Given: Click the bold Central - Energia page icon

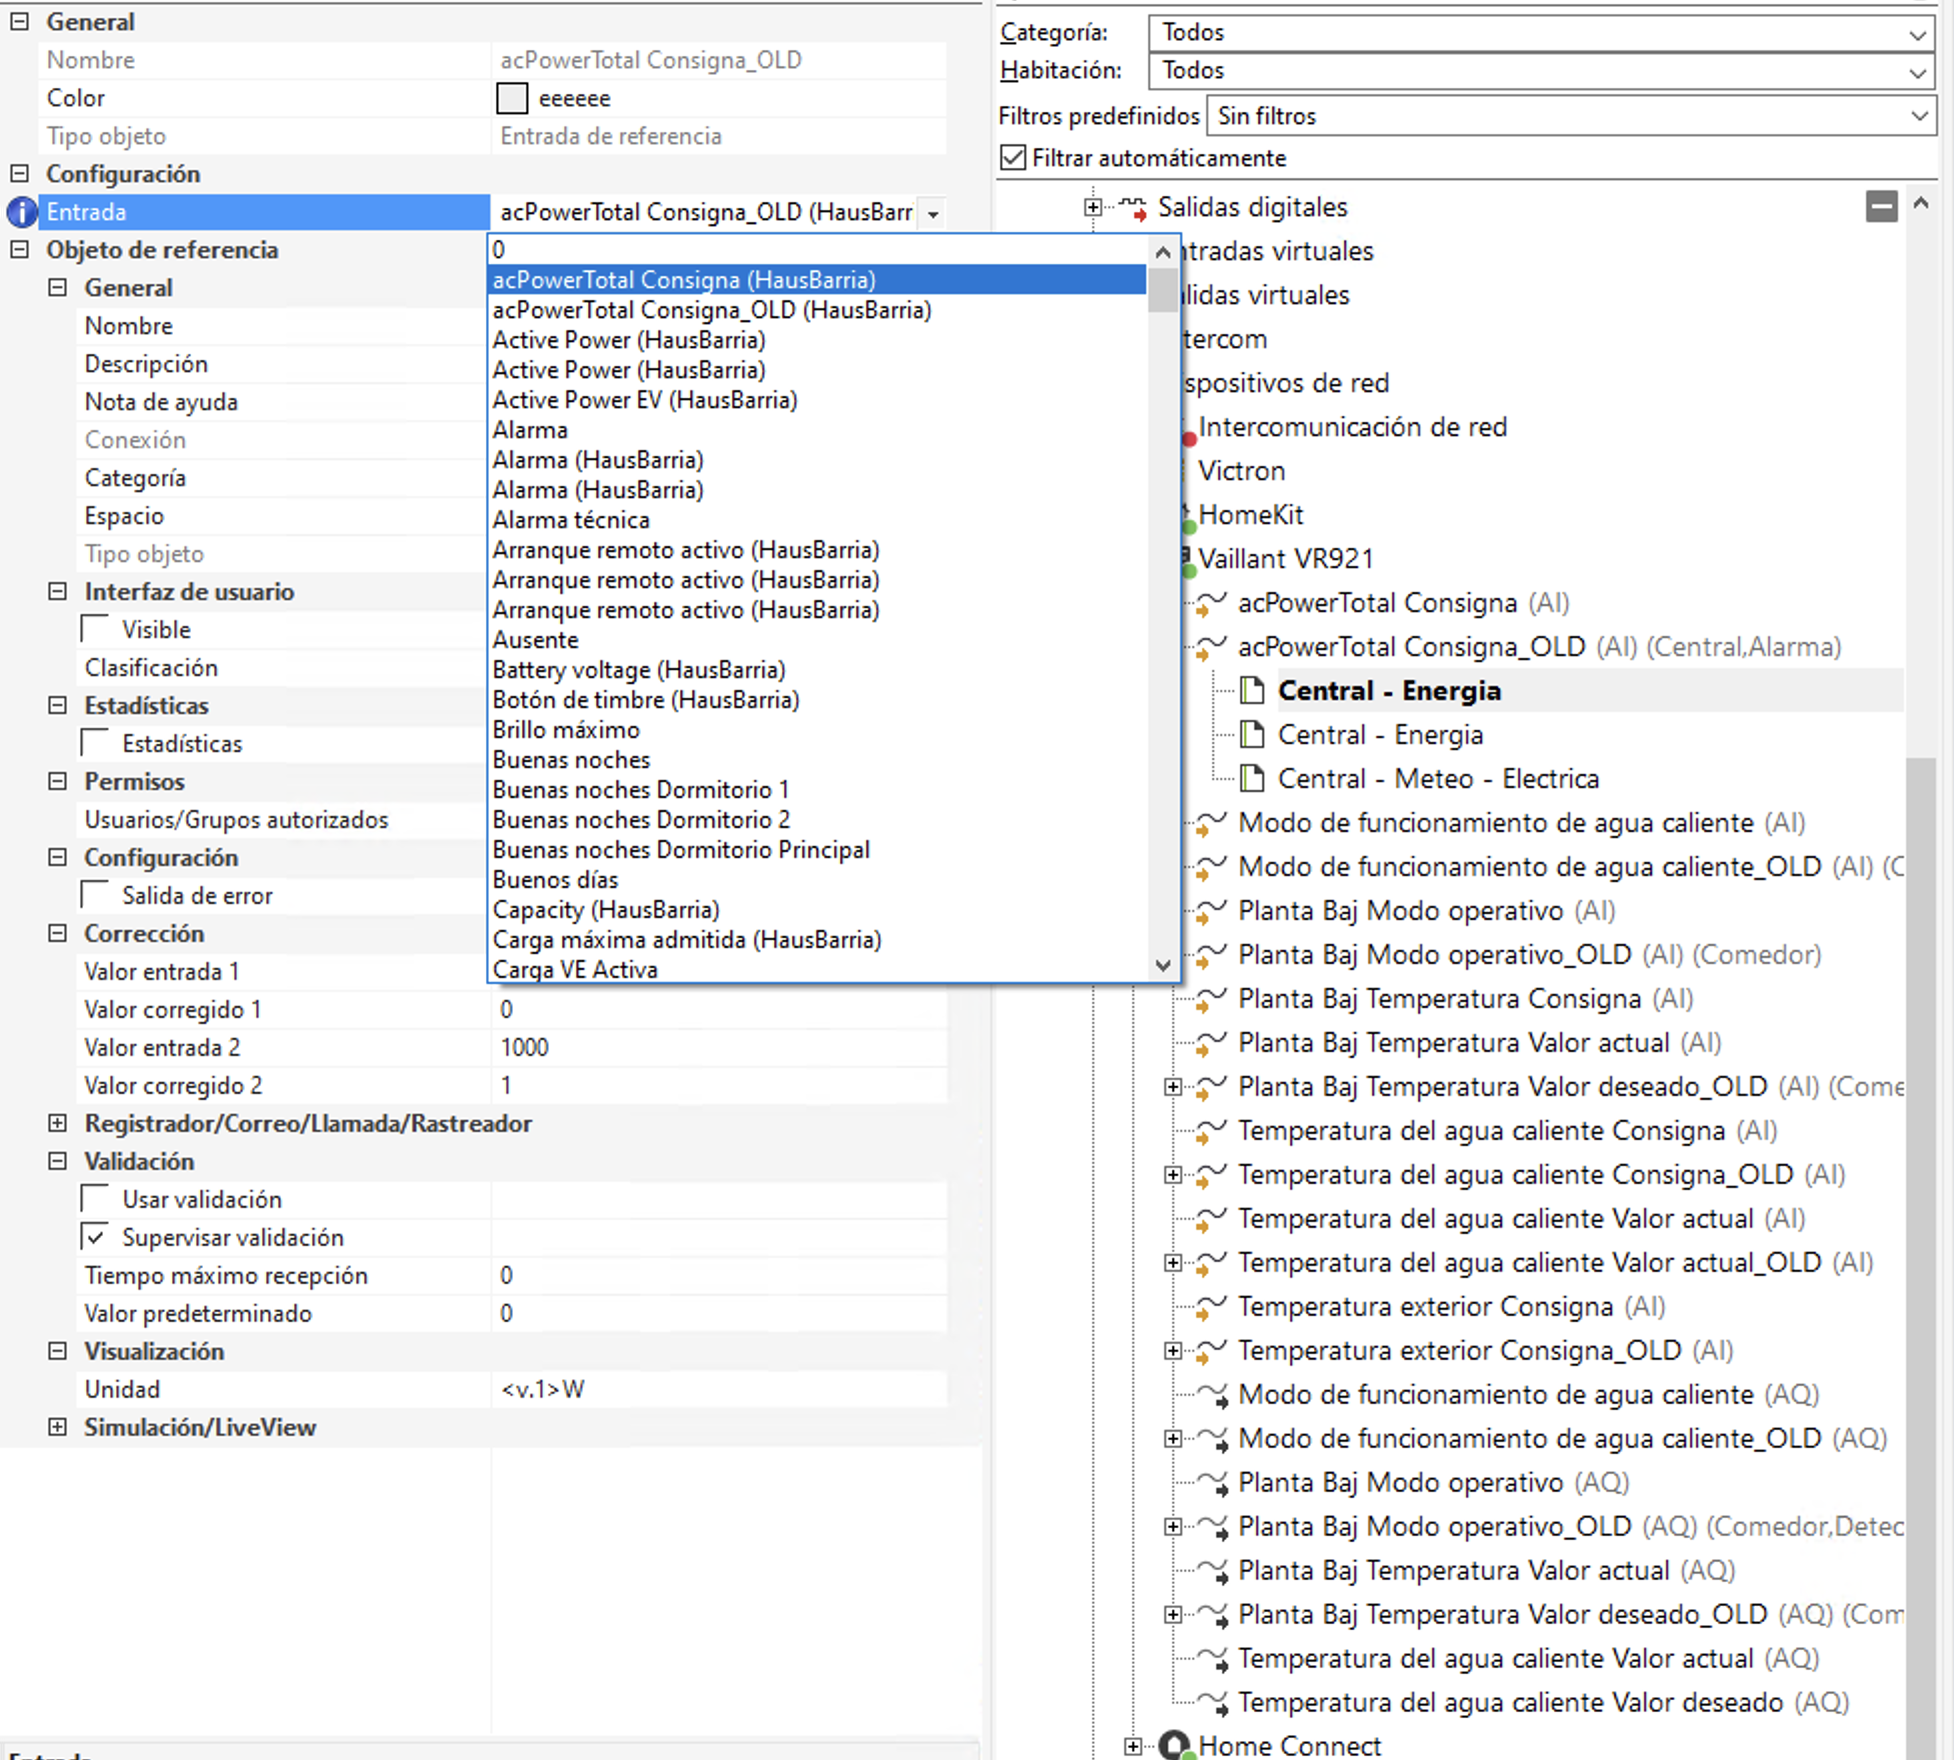Looking at the screenshot, I should pos(1252,691).
